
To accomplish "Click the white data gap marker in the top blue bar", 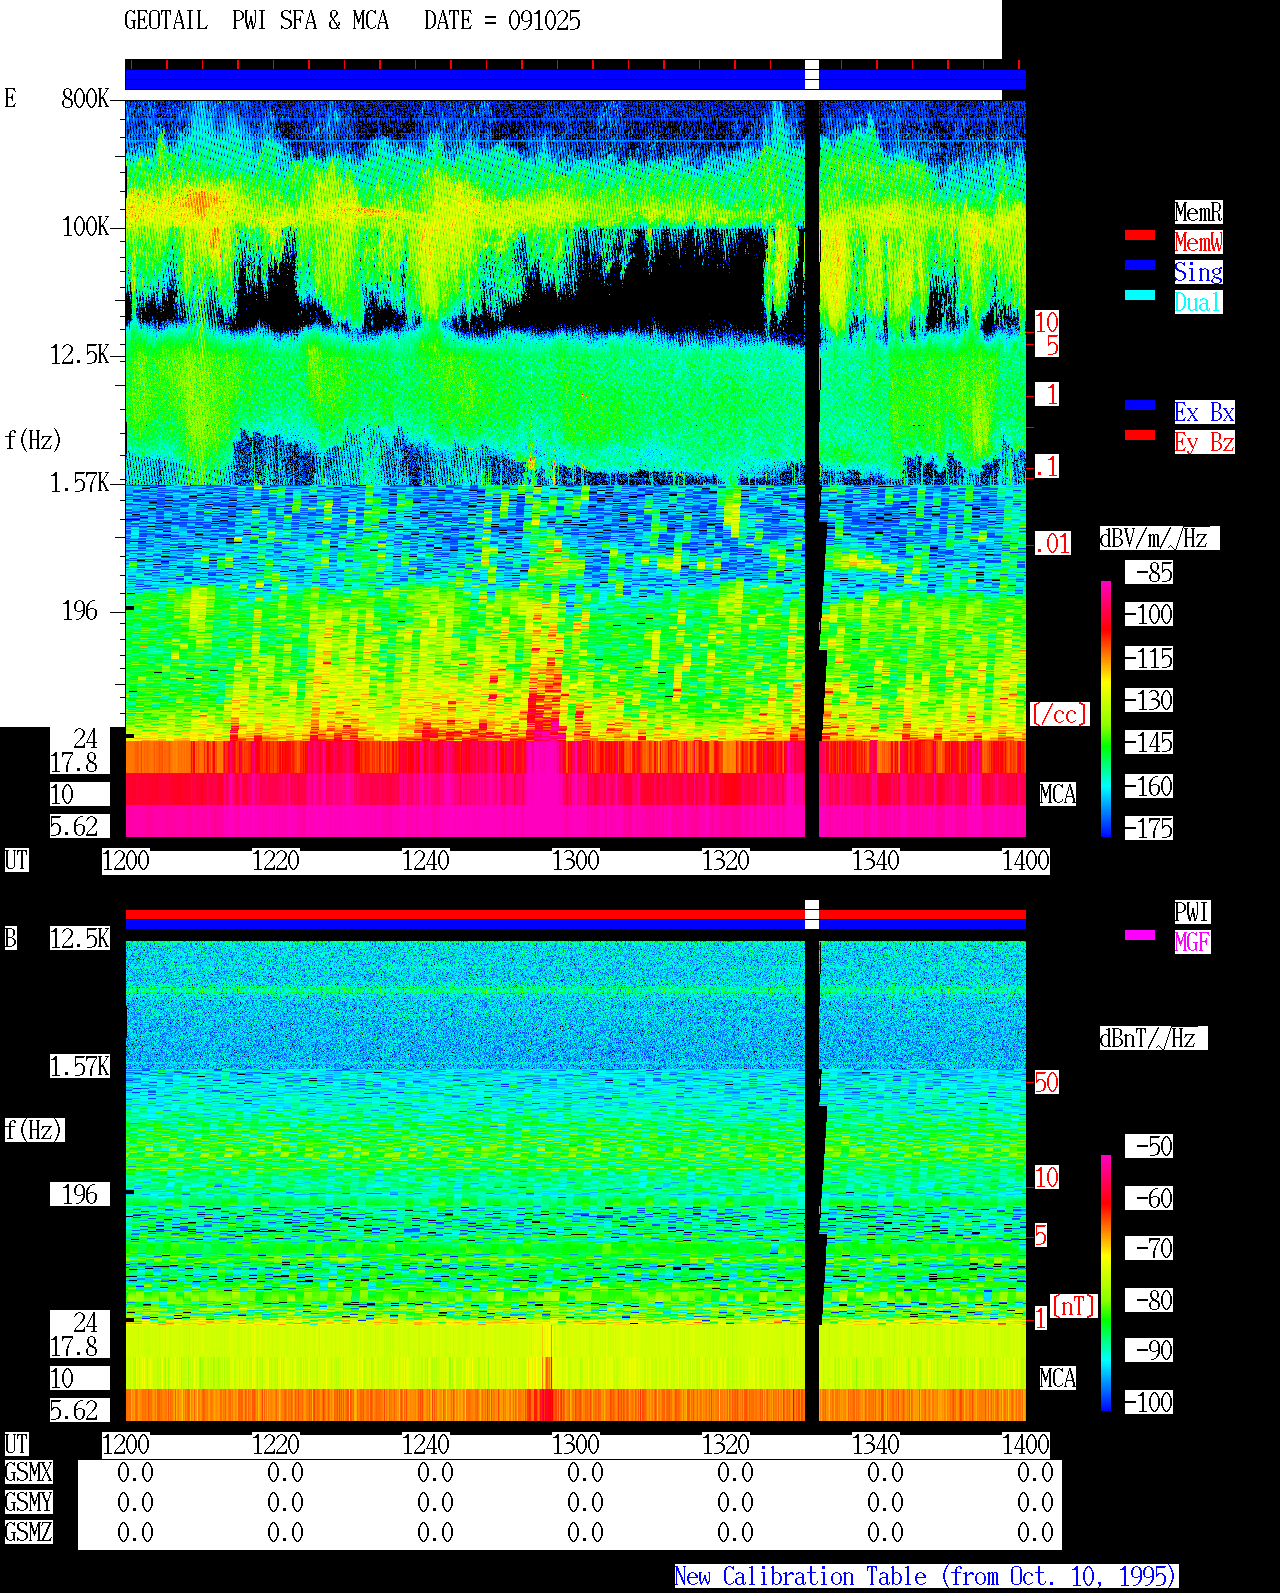I will pyautogui.click(x=812, y=75).
